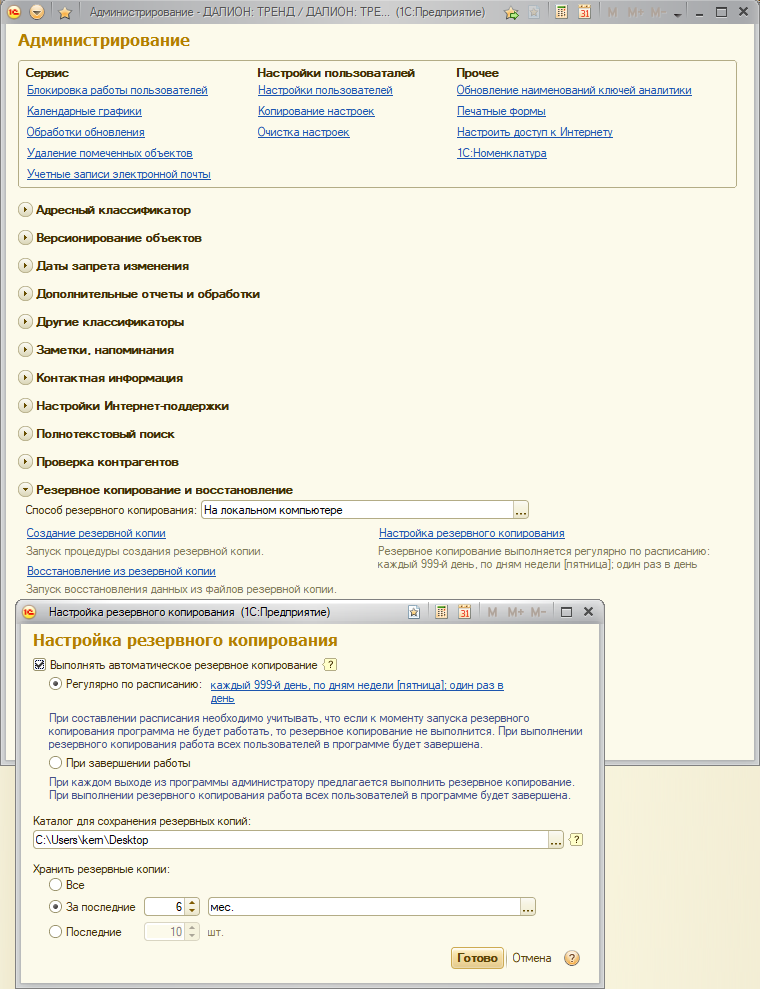Open the 1C main menu dropdown button
760x989 pixels.
(37, 12)
